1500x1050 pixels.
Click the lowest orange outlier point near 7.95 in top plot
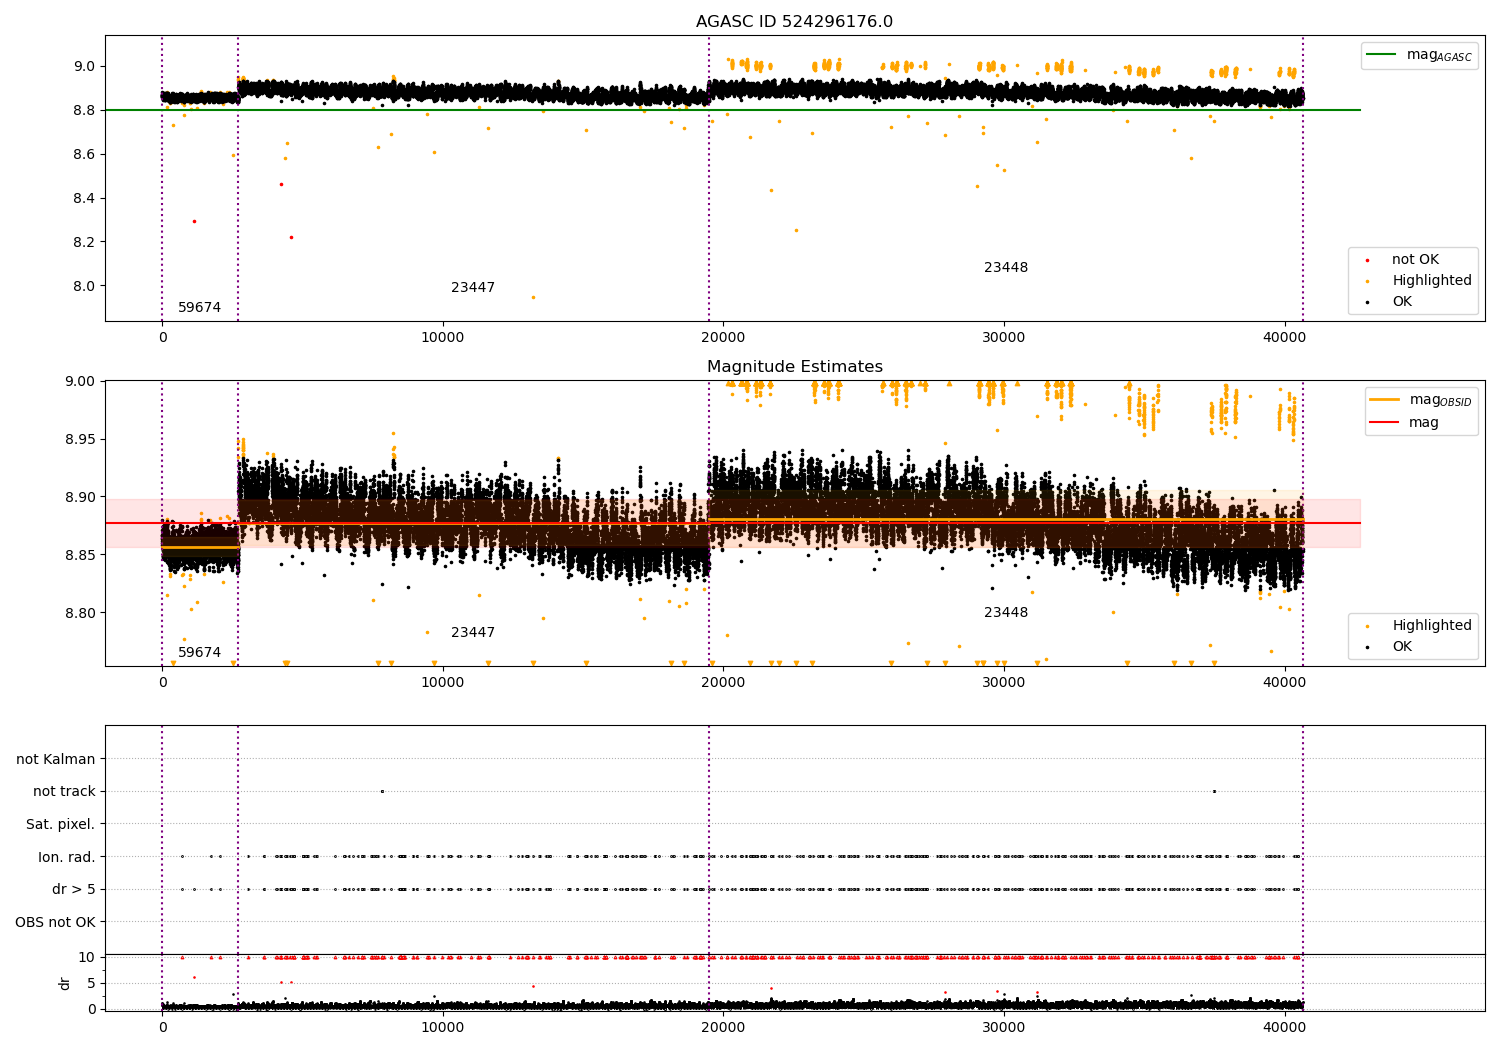533,297
